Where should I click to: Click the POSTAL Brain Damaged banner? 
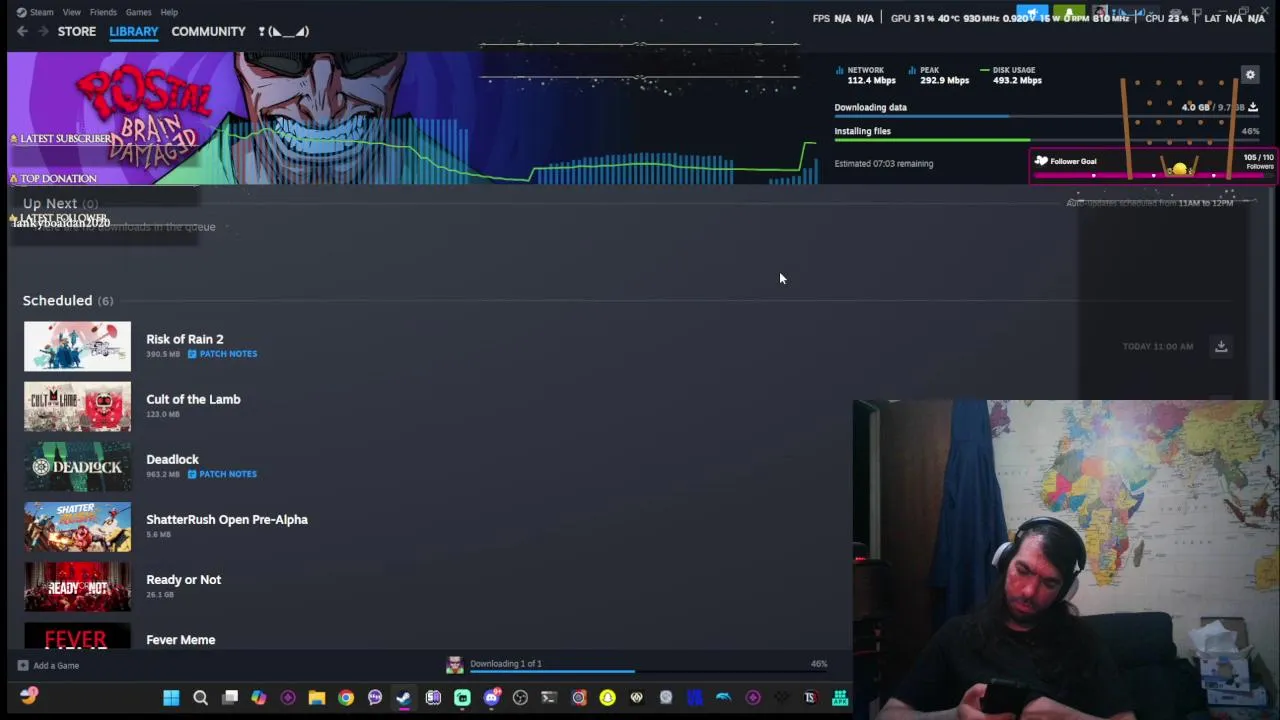pos(412,118)
